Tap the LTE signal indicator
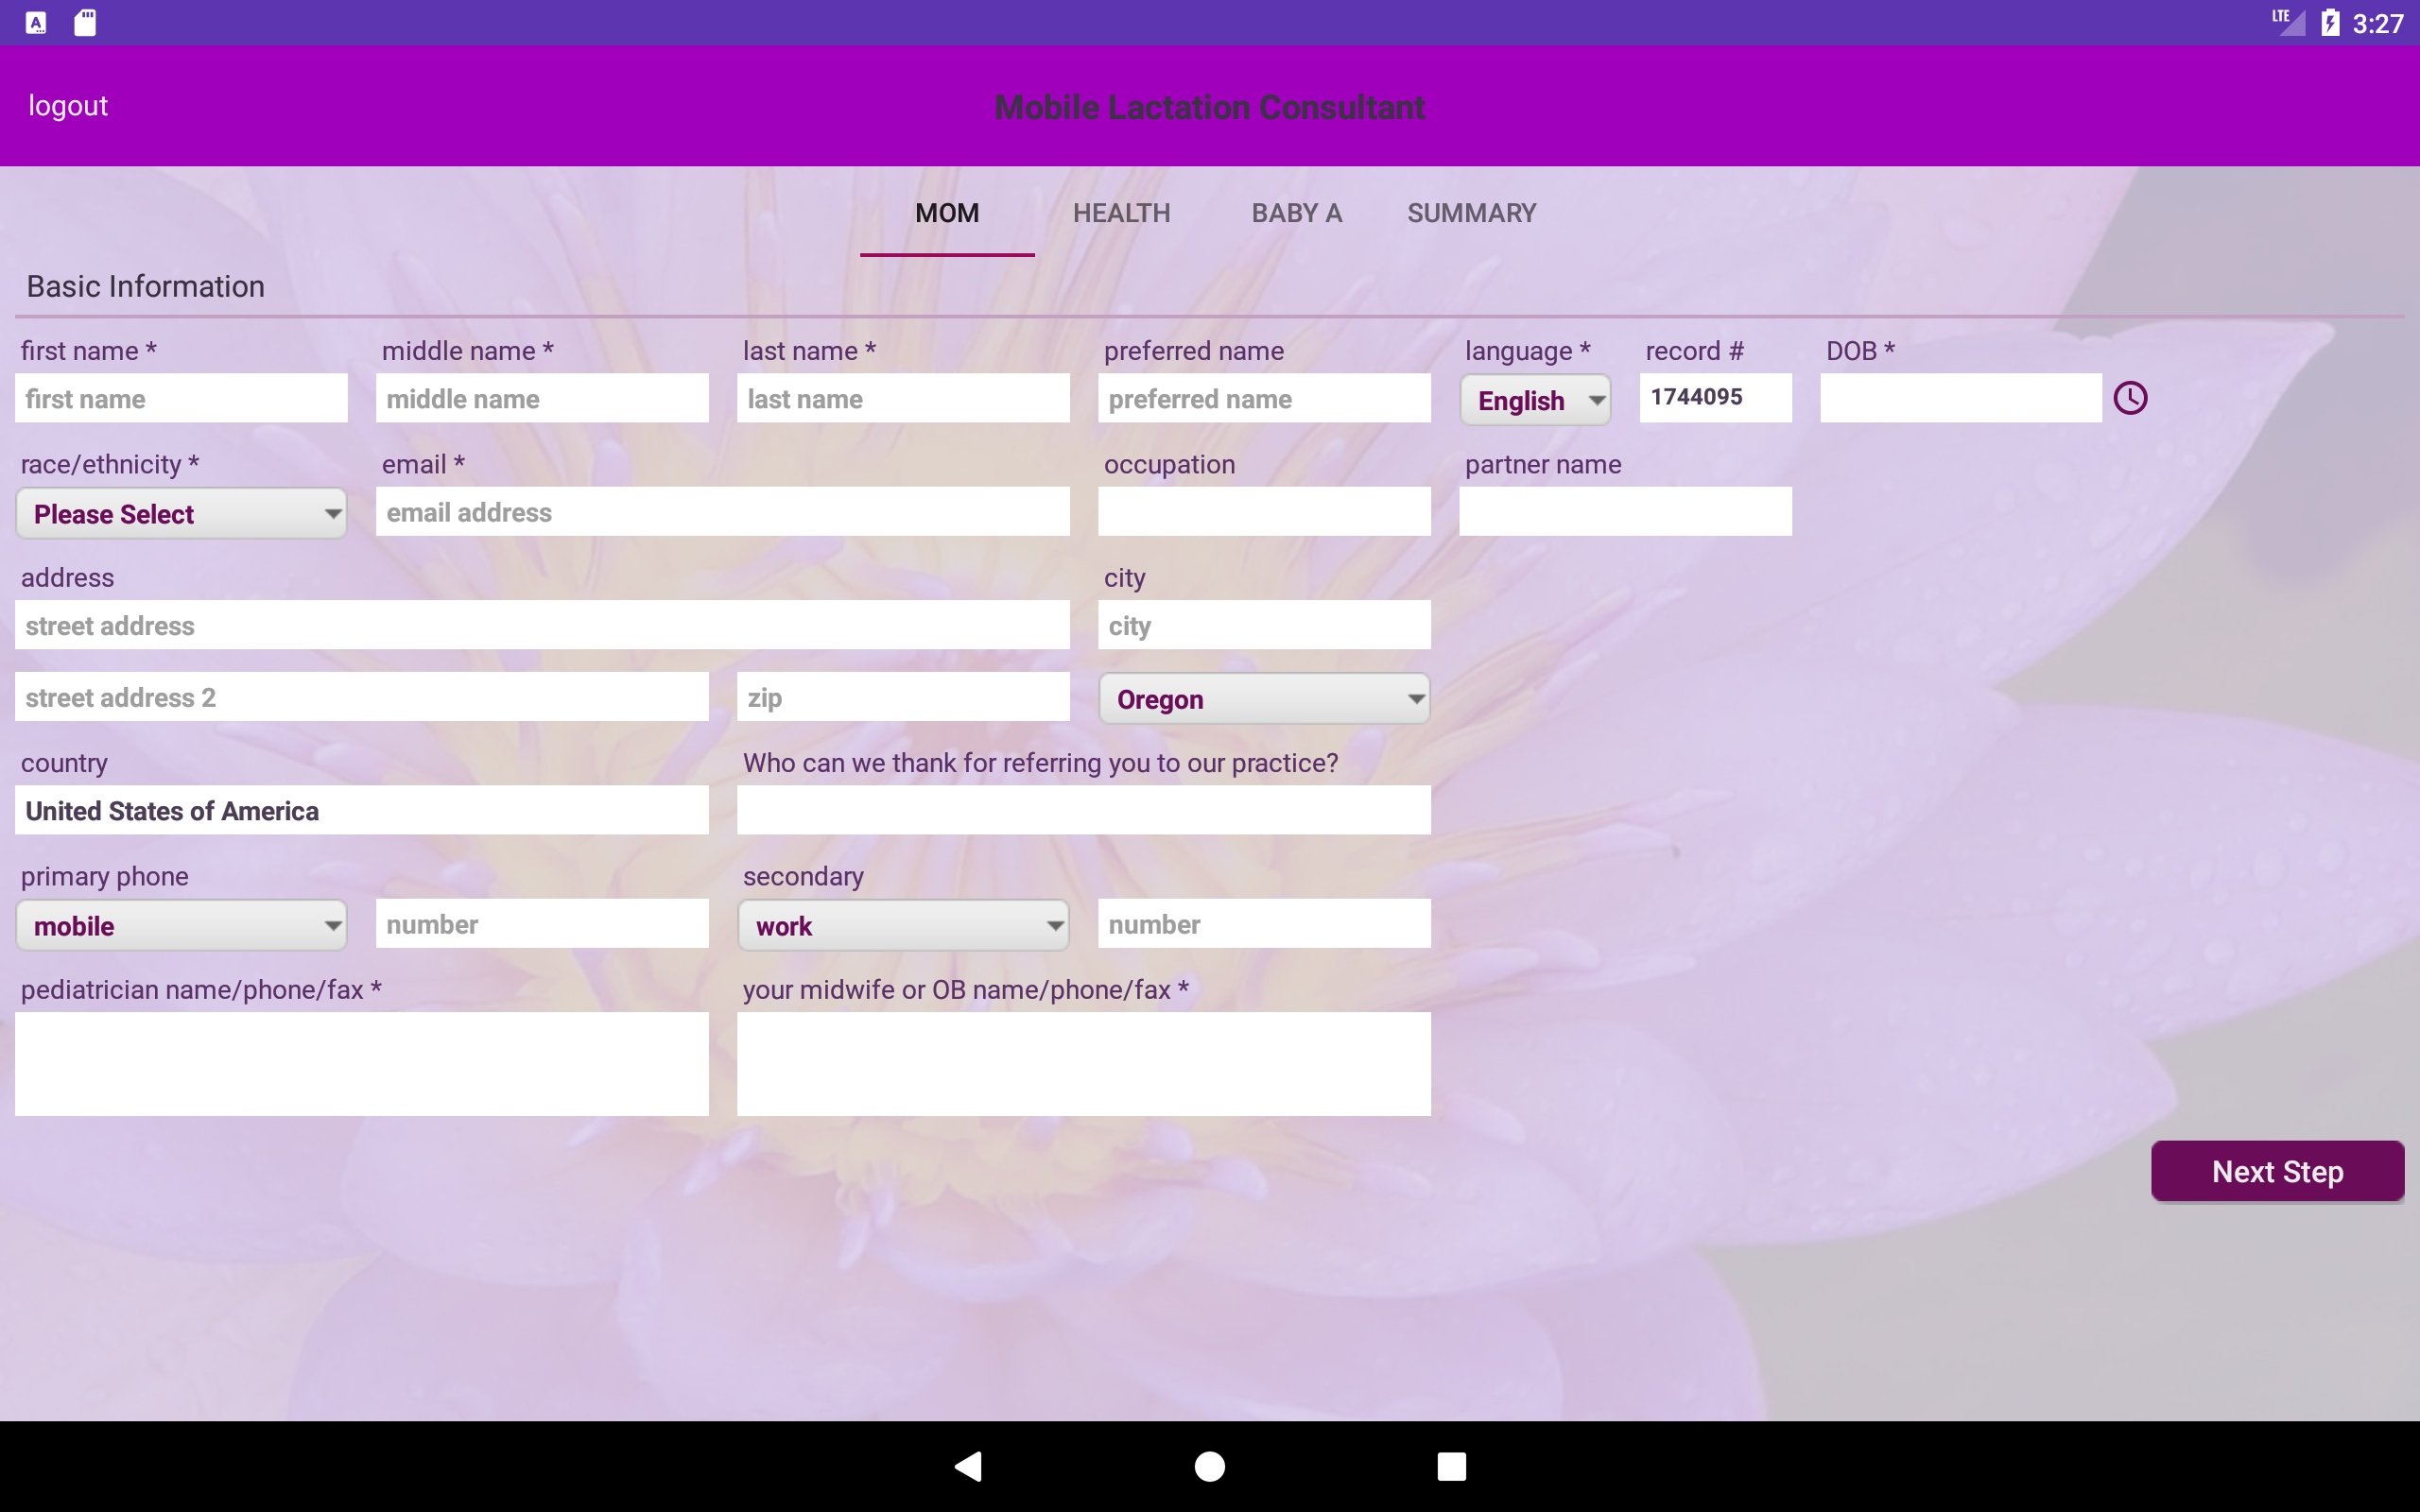 pos(2288,22)
